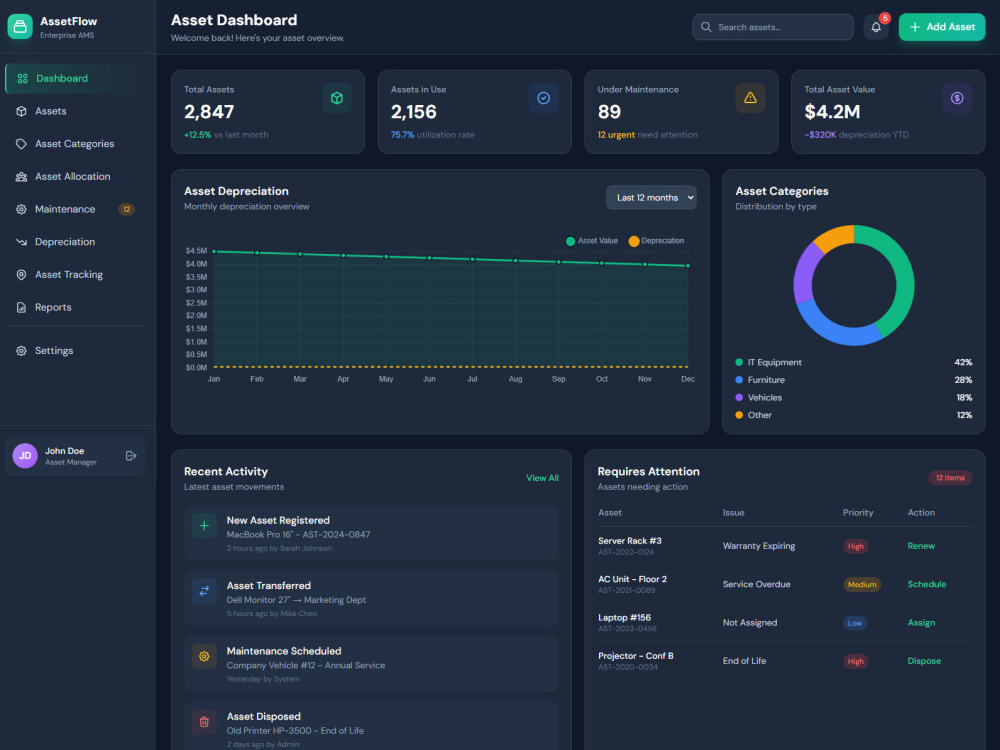Click the JD user avatar

pos(25,455)
